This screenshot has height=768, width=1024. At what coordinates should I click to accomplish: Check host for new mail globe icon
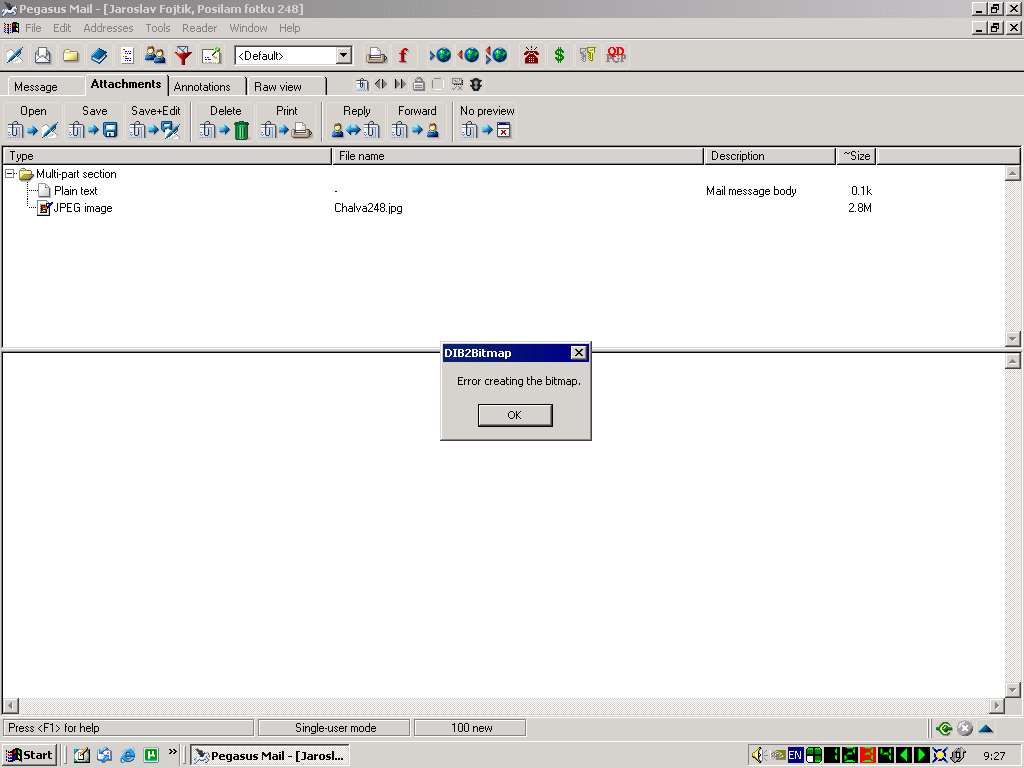[x=440, y=56]
